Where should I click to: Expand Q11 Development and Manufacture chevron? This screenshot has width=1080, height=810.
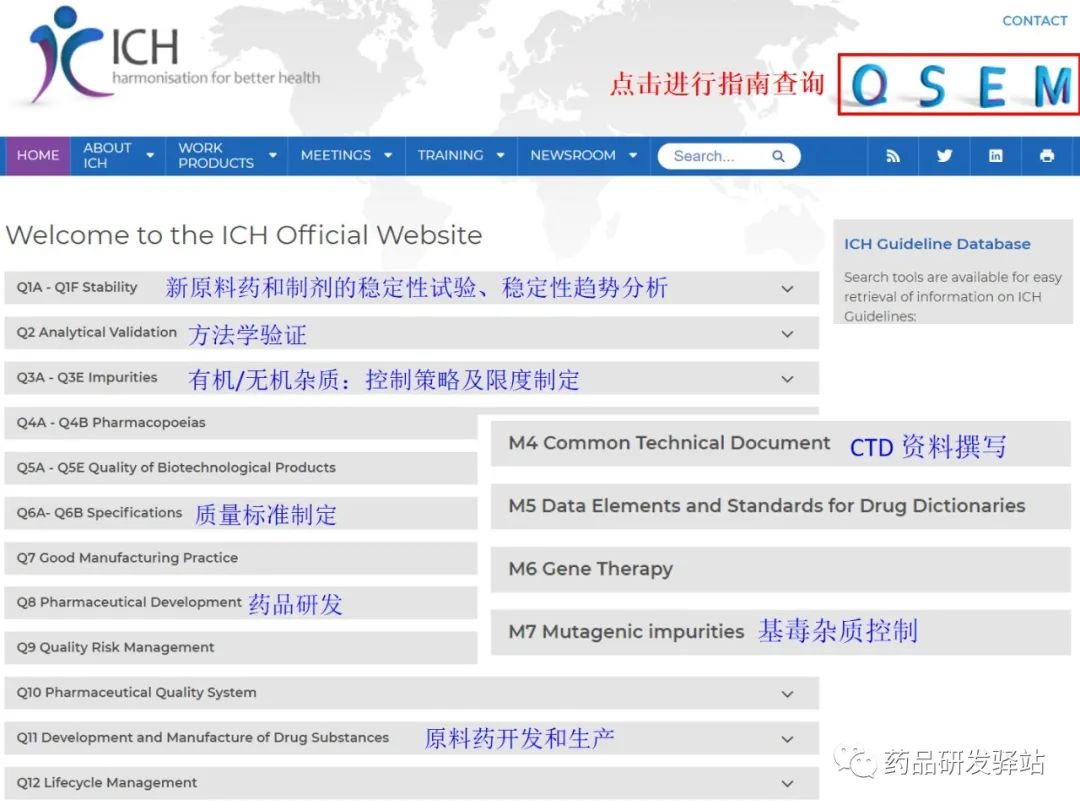coord(787,740)
